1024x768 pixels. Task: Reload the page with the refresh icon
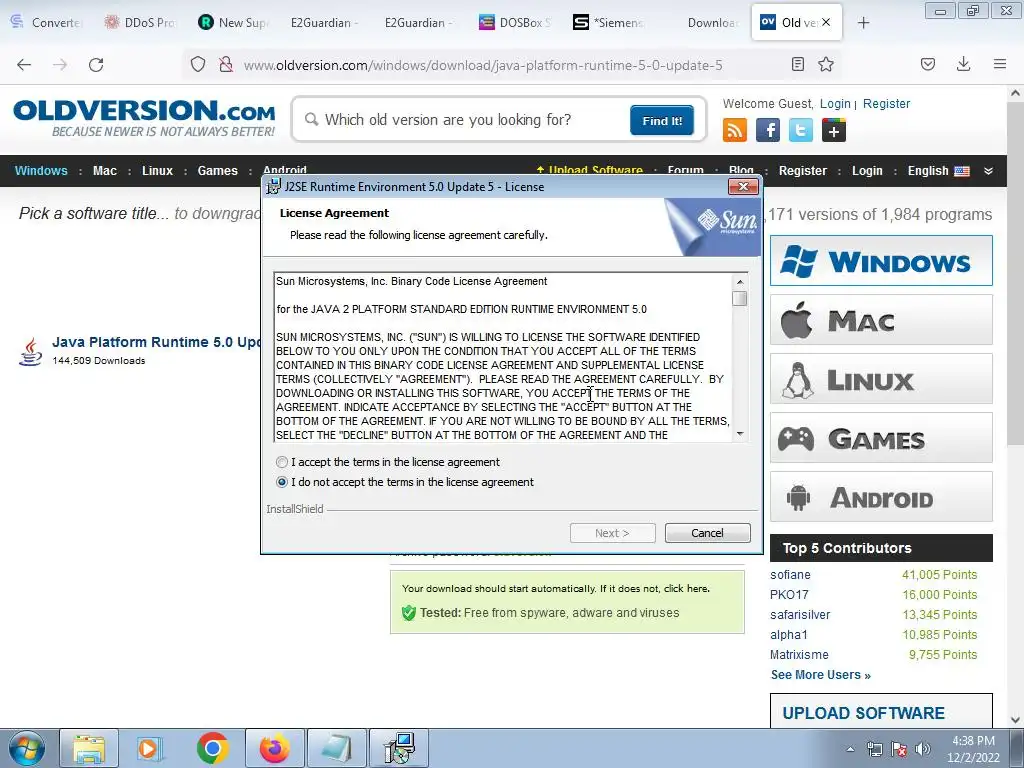[x=96, y=64]
